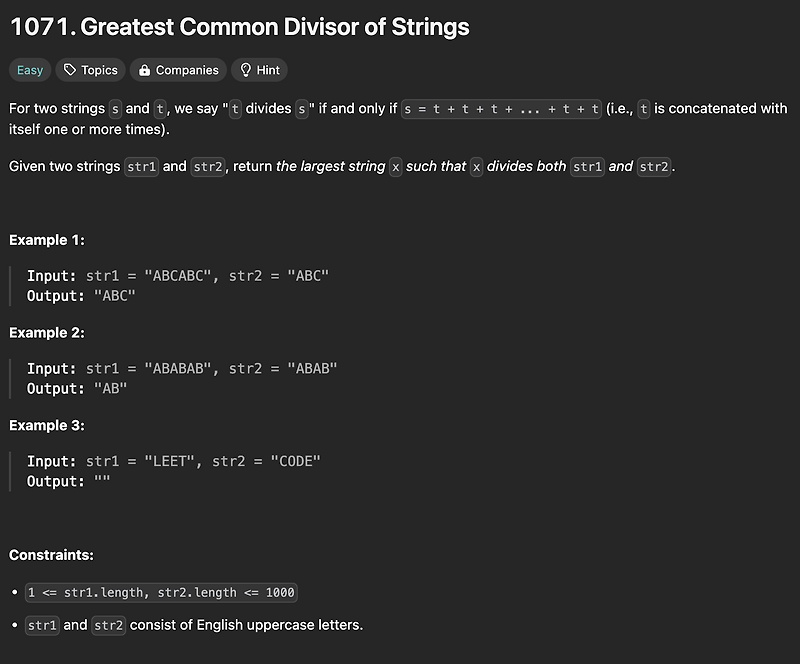This screenshot has width=800, height=664.
Task: Click the lightbulb icon beside Hint
Action: pos(245,70)
